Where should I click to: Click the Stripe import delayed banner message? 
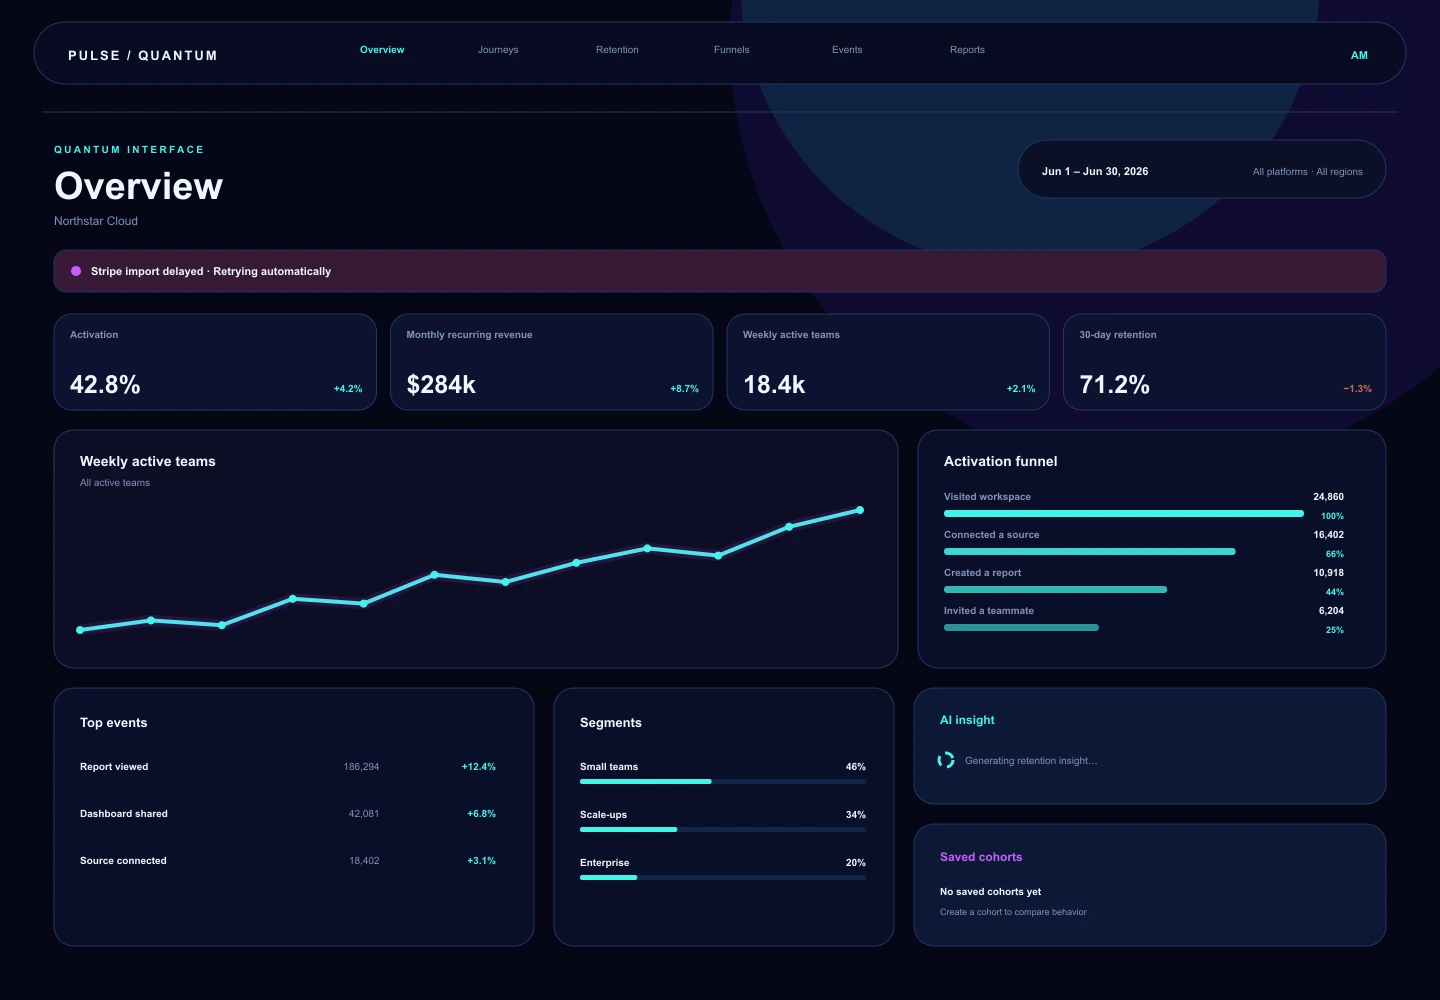[211, 271]
